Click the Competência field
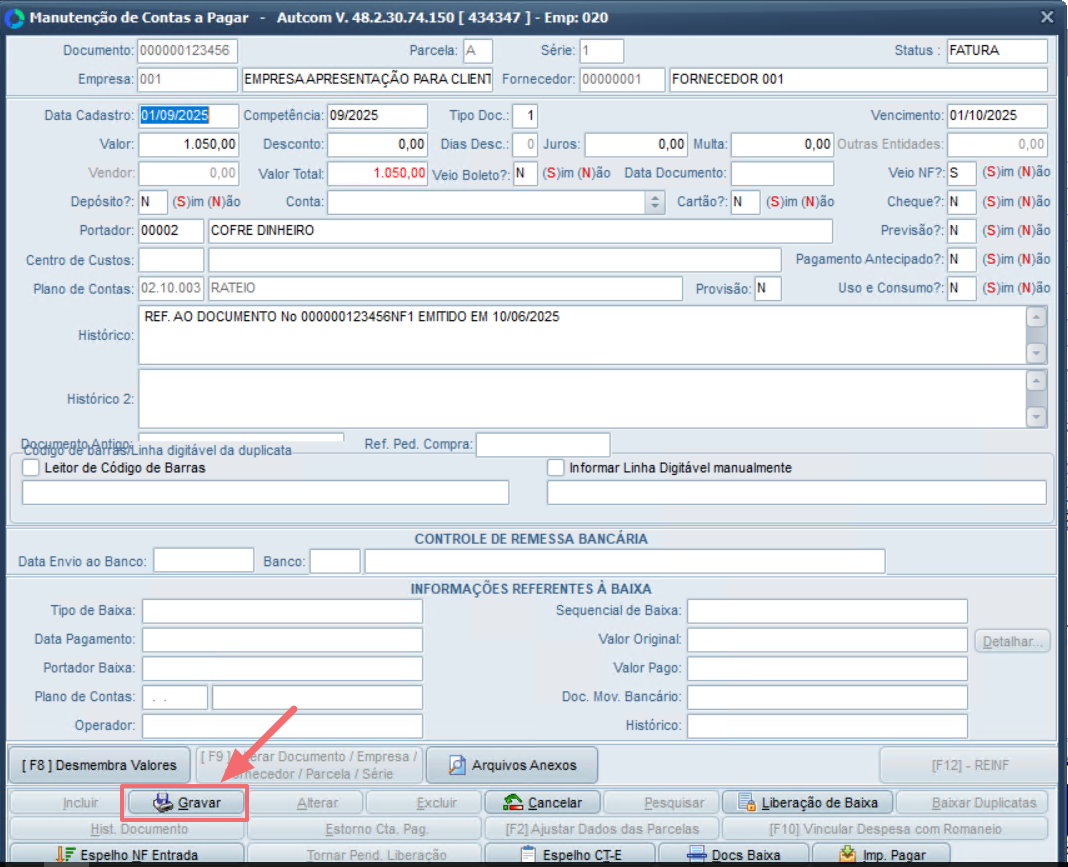 coord(377,116)
